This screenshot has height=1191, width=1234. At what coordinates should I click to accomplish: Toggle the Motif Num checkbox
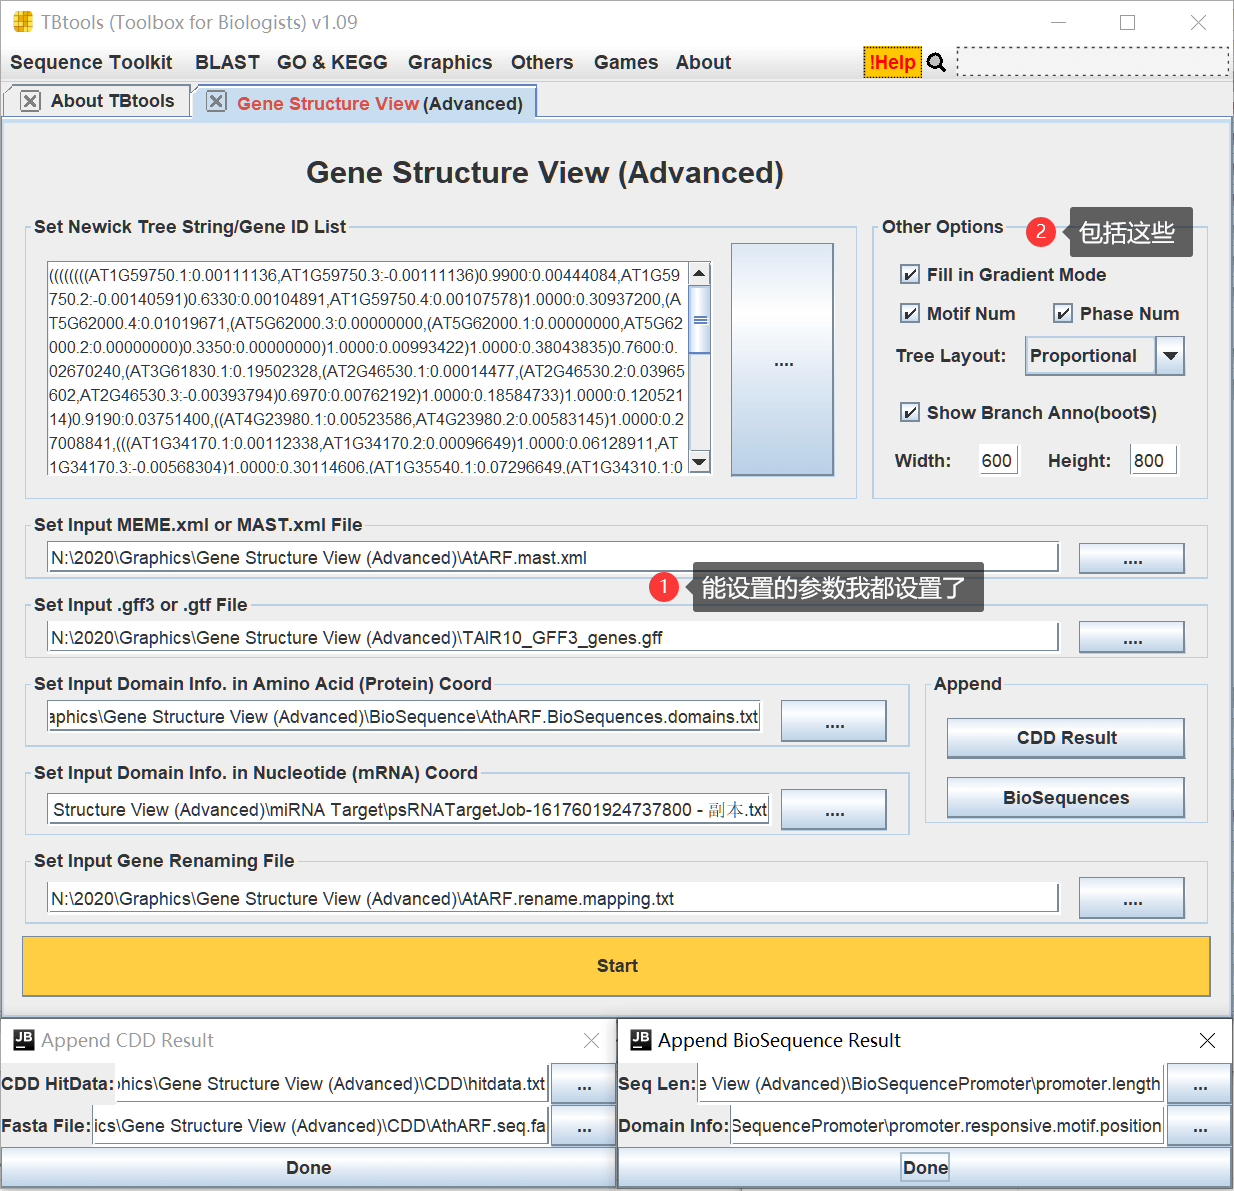click(x=910, y=313)
